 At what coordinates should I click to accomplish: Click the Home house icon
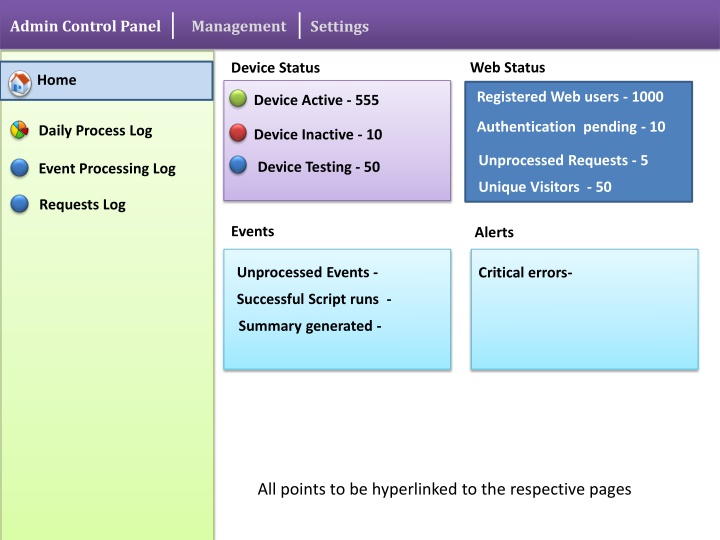(20, 83)
